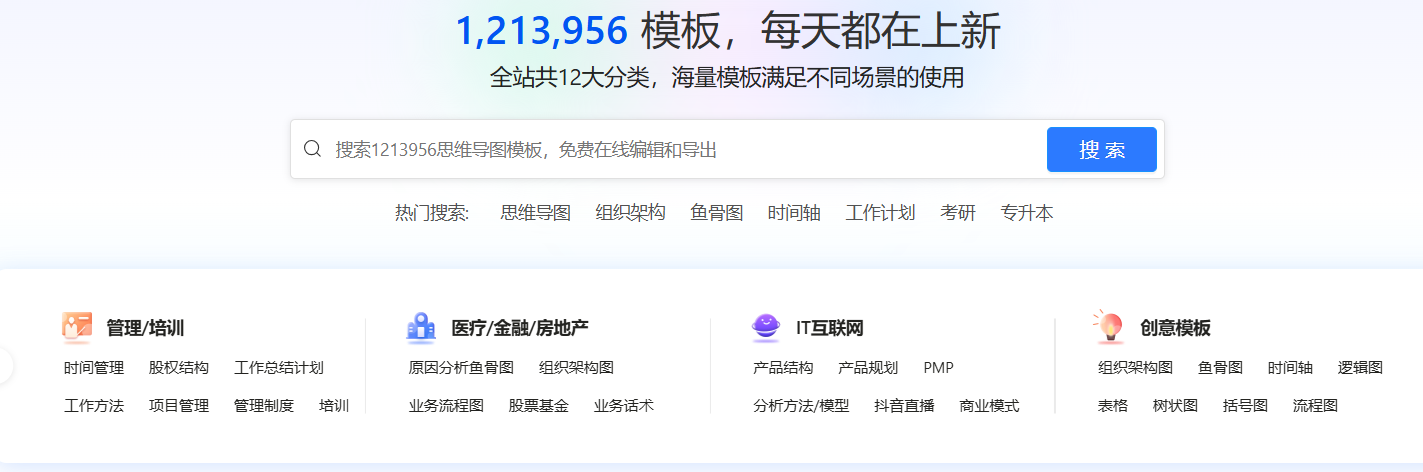This screenshot has height=472, width=1423.
Task: Go to 流程图 link
Action: pos(1315,406)
